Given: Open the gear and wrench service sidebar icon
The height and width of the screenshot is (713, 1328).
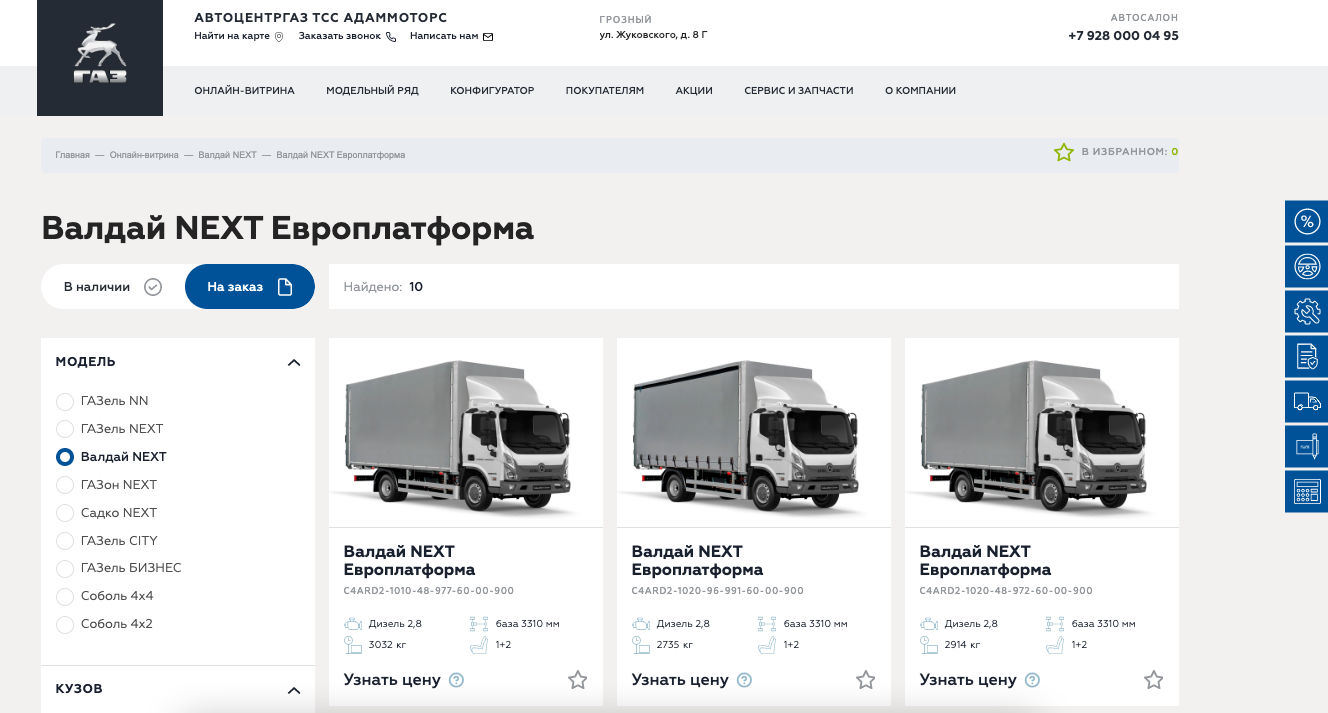Looking at the screenshot, I should tap(1306, 312).
